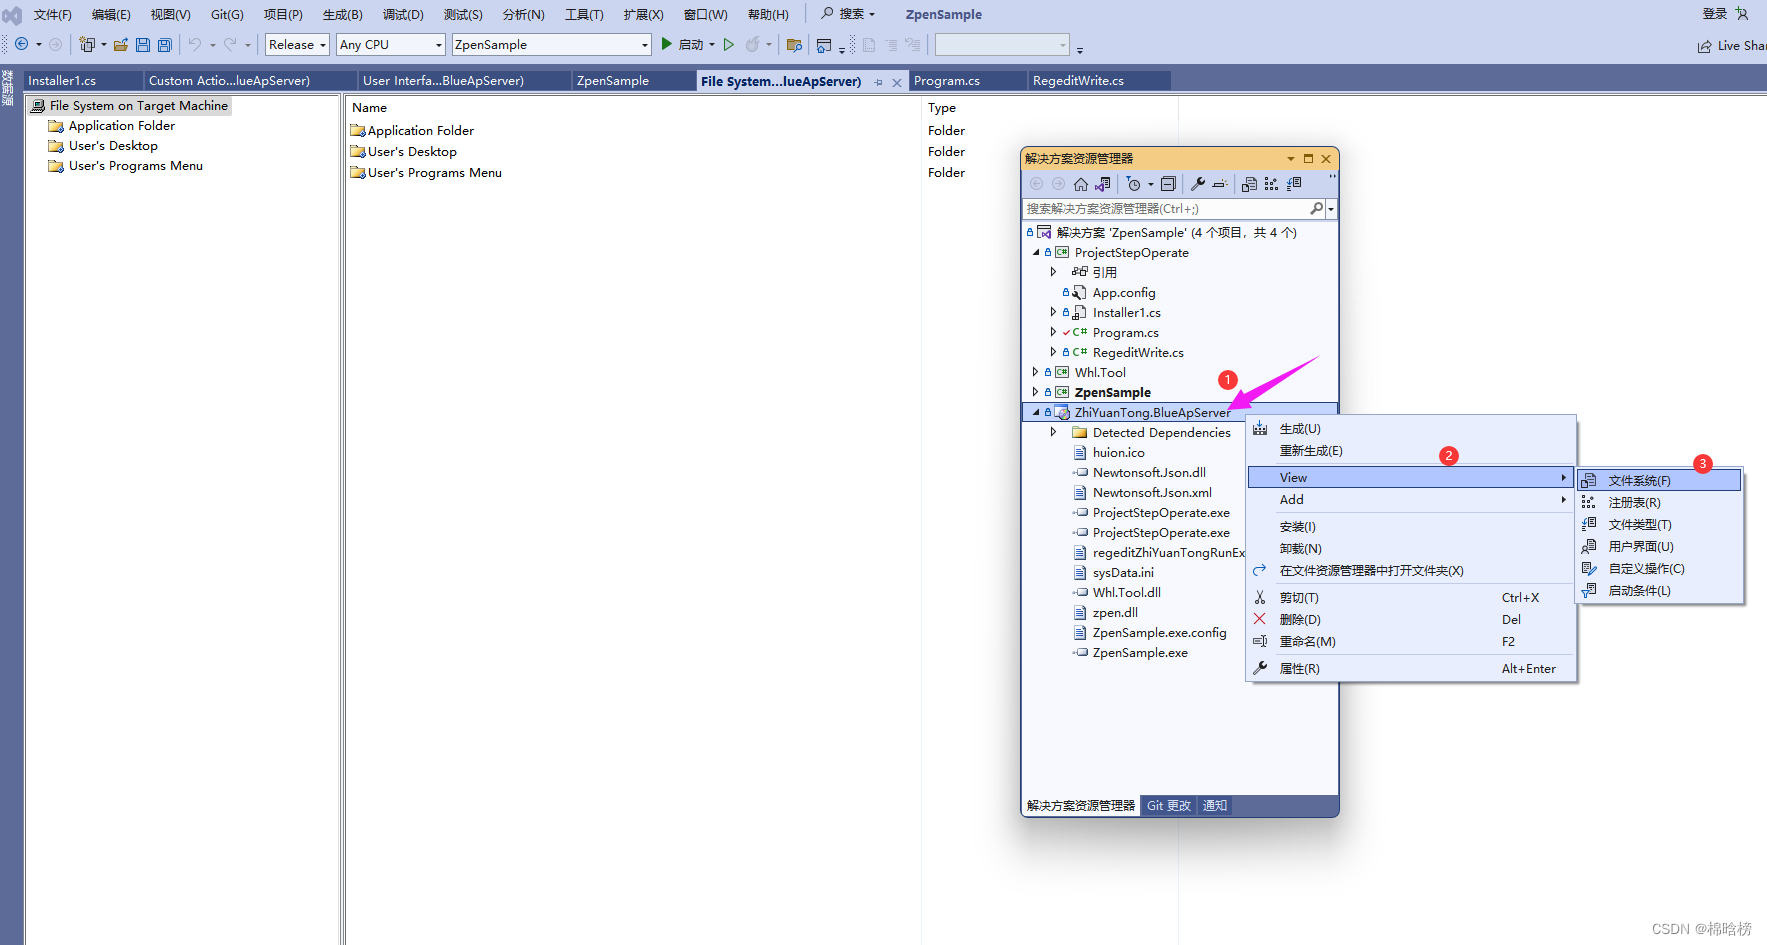The height and width of the screenshot is (945, 1767).
Task: Click the scissors icon for 剪切(T)
Action: 1260,597
